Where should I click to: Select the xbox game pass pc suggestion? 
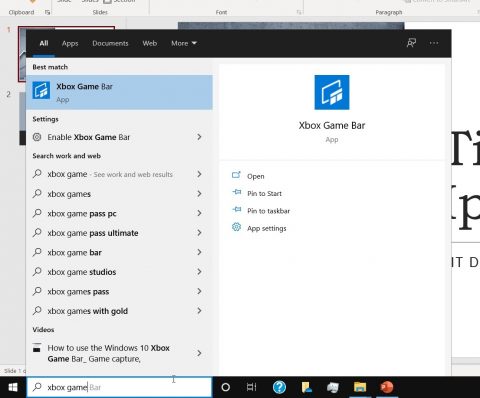(119, 213)
